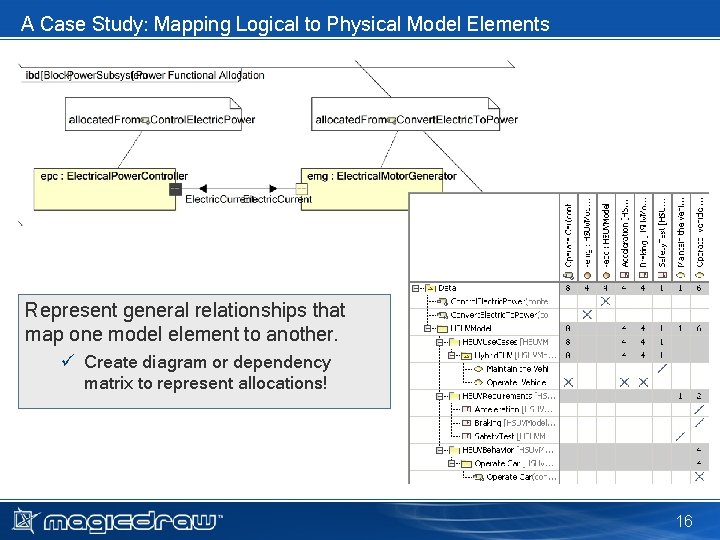The height and width of the screenshot is (540, 720).
Task: Collapse the HEUVRequirements package node
Action: 439,396
